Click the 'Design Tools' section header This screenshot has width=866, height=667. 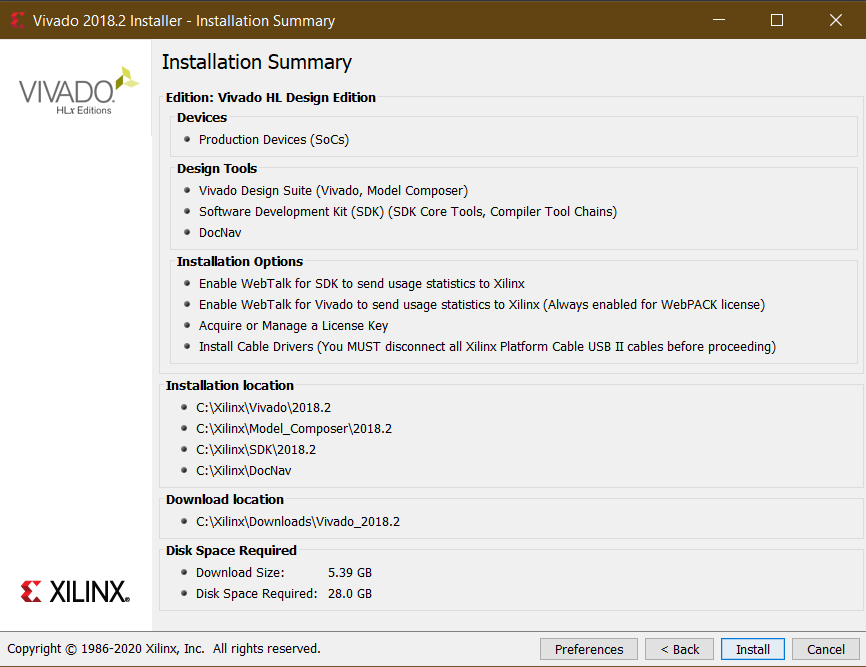pyautogui.click(x=217, y=168)
